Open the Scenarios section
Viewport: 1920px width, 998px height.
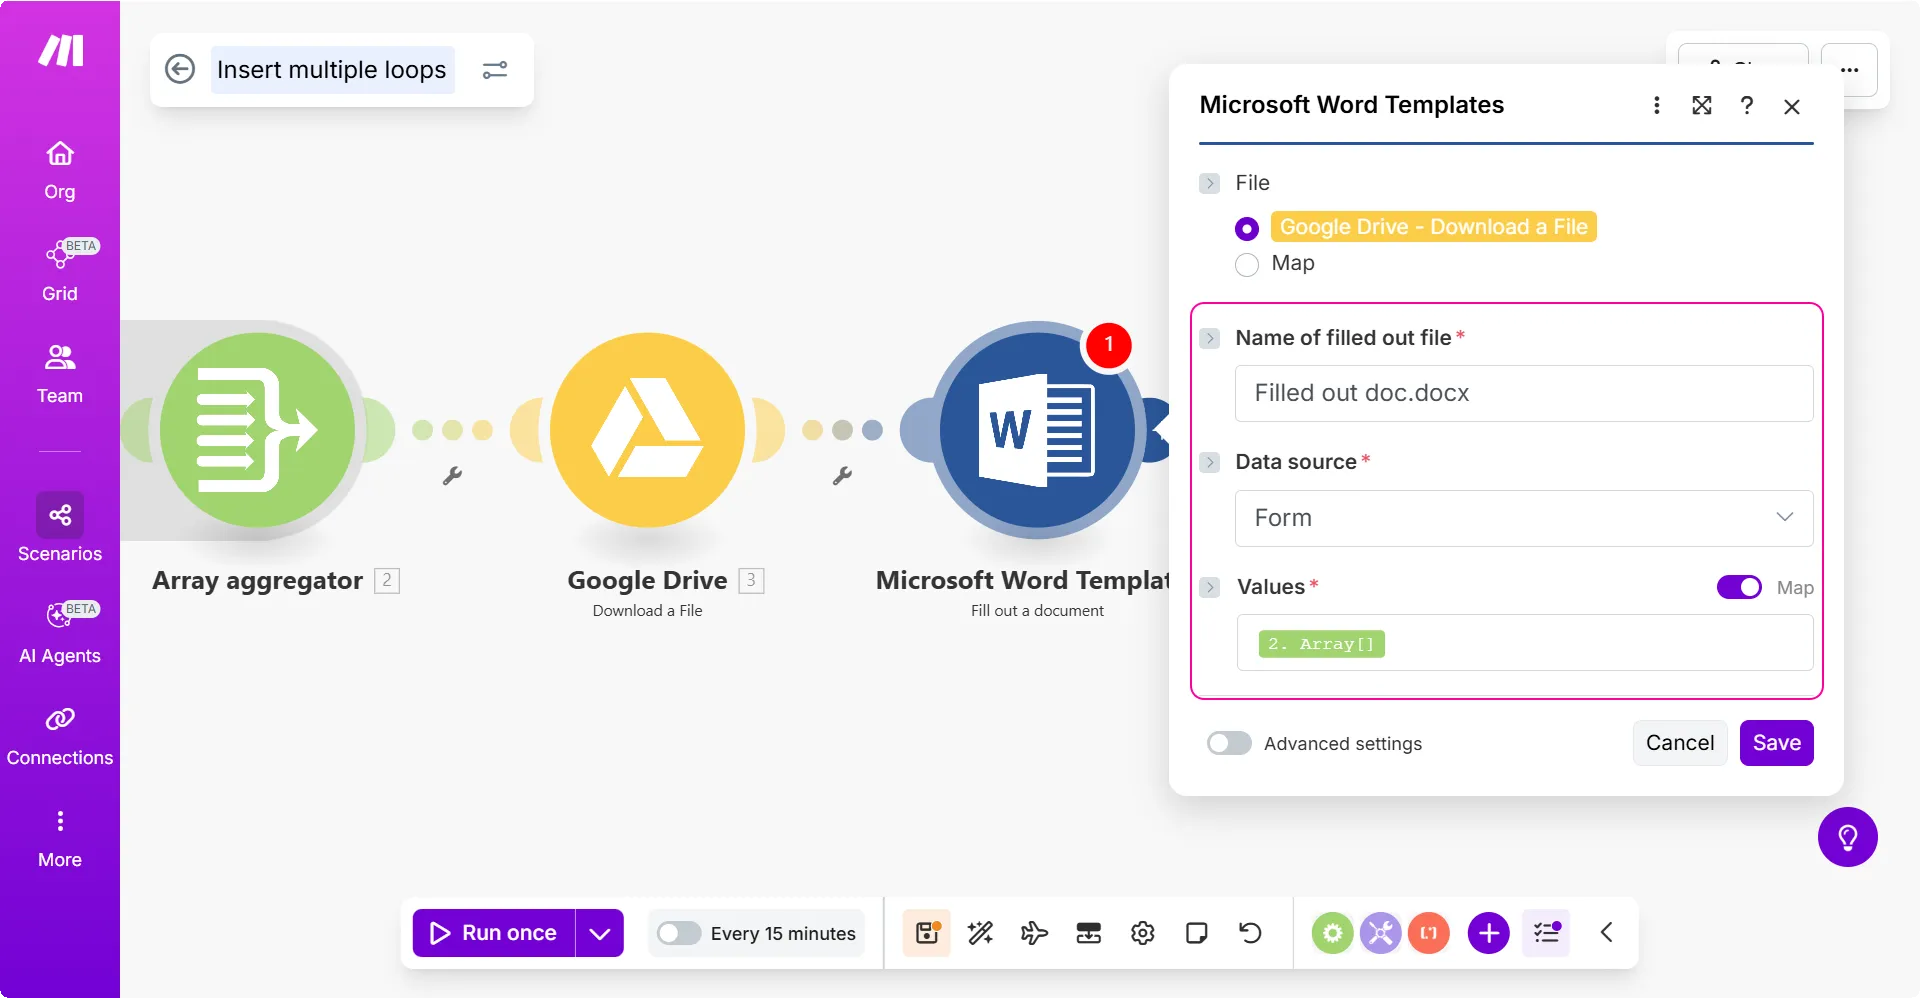click(60, 528)
